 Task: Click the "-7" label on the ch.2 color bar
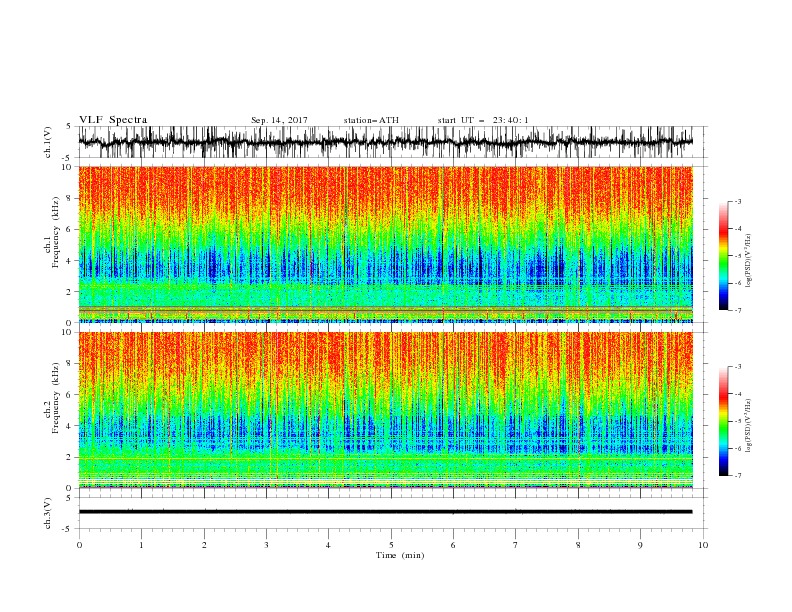pos(738,476)
